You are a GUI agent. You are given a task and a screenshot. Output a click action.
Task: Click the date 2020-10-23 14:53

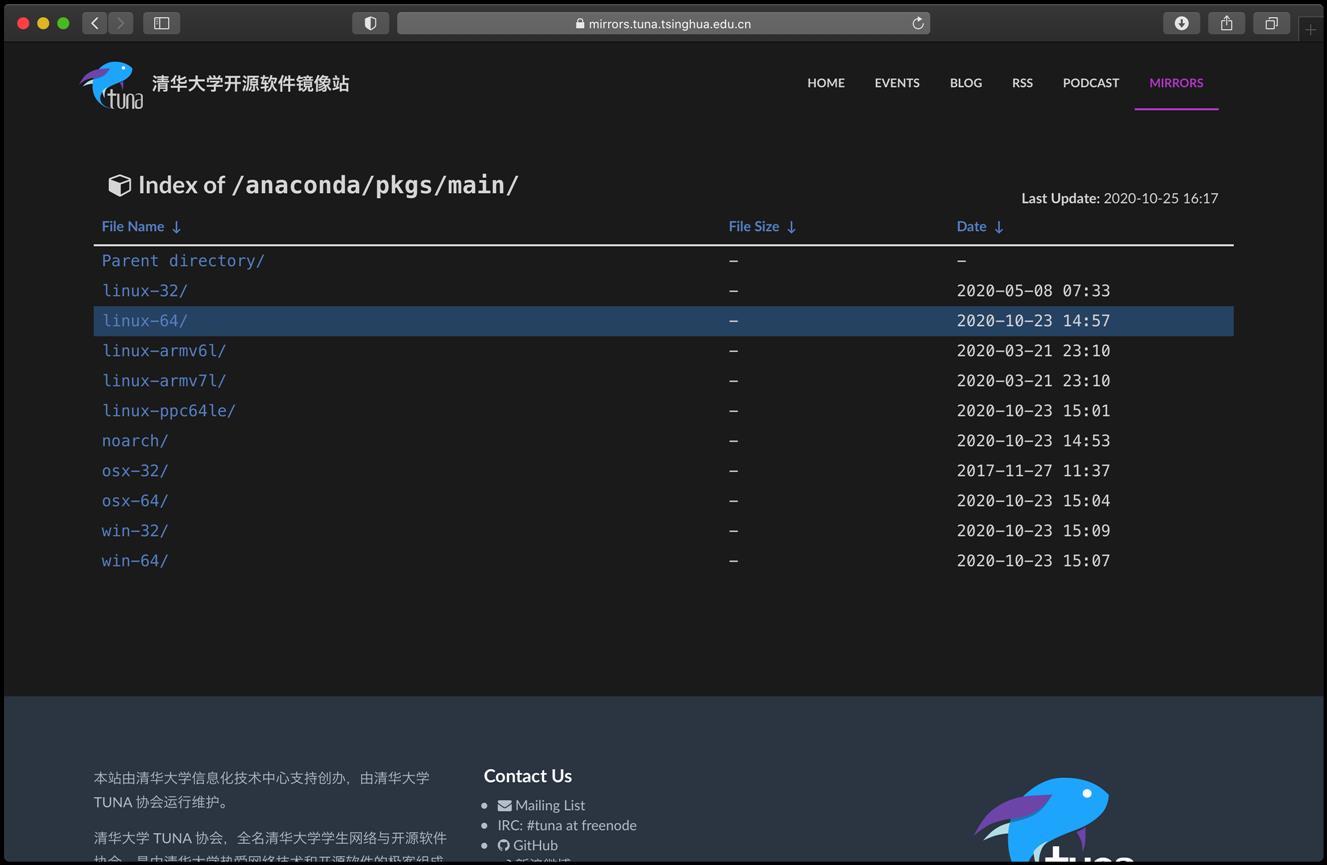(1033, 441)
